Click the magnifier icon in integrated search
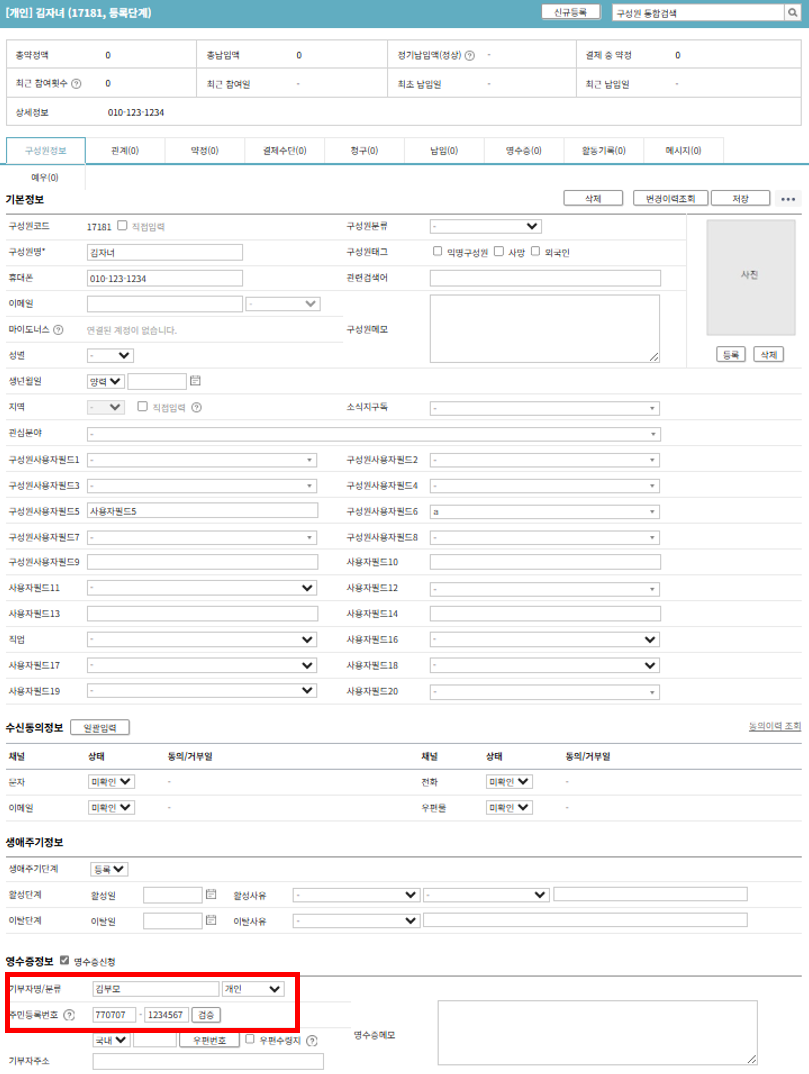Screen dimensions: 809x1074 [793, 12]
